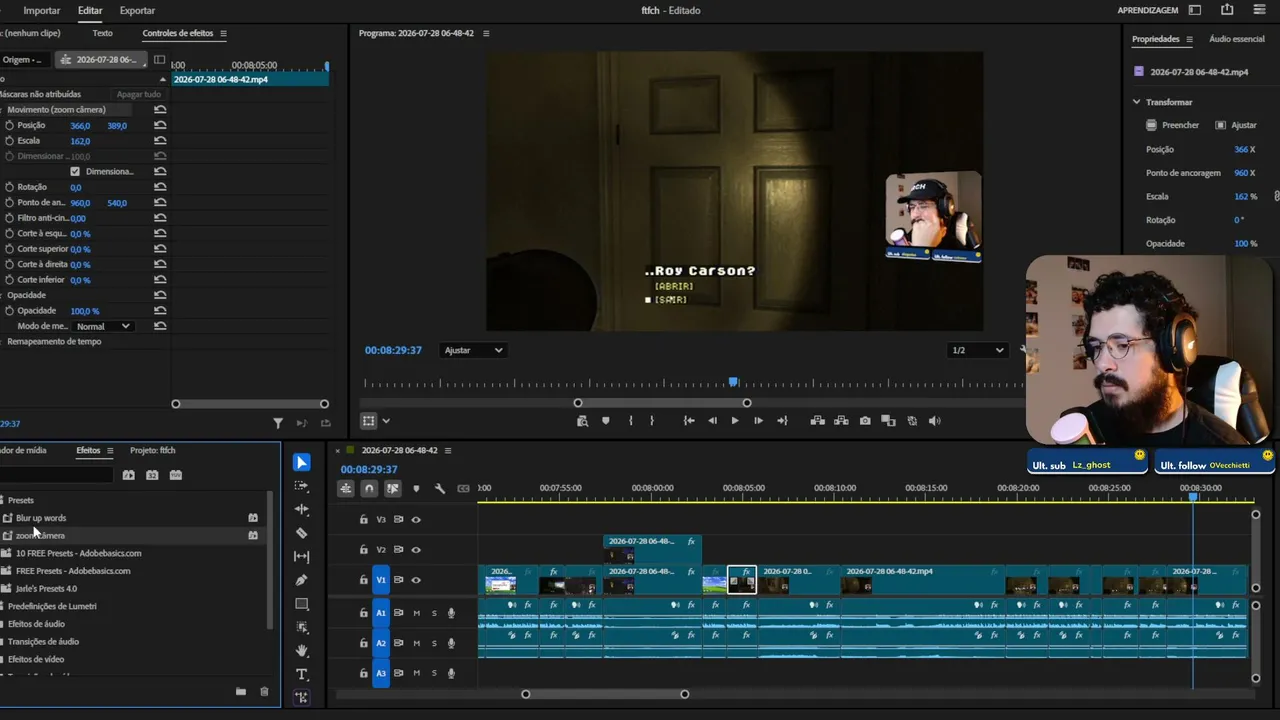
Task: Select the Rectangle tool
Action: pyautogui.click(x=302, y=604)
